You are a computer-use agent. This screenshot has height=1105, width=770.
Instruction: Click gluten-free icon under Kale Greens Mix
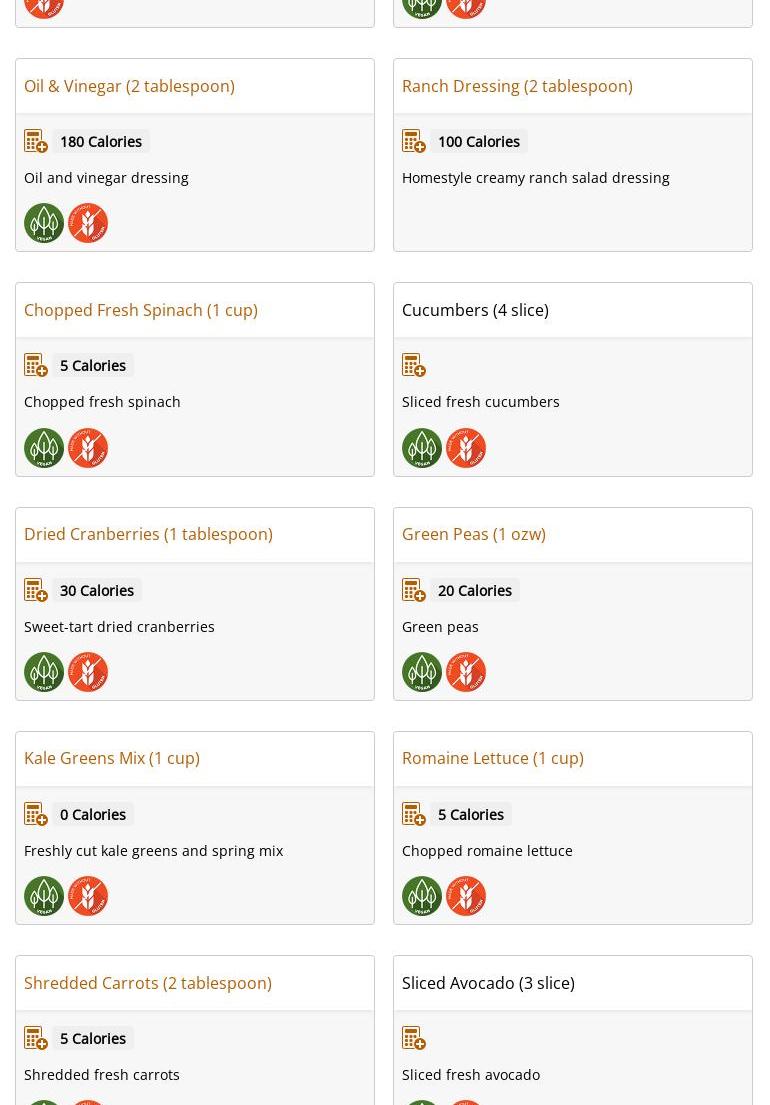[x=88, y=895]
